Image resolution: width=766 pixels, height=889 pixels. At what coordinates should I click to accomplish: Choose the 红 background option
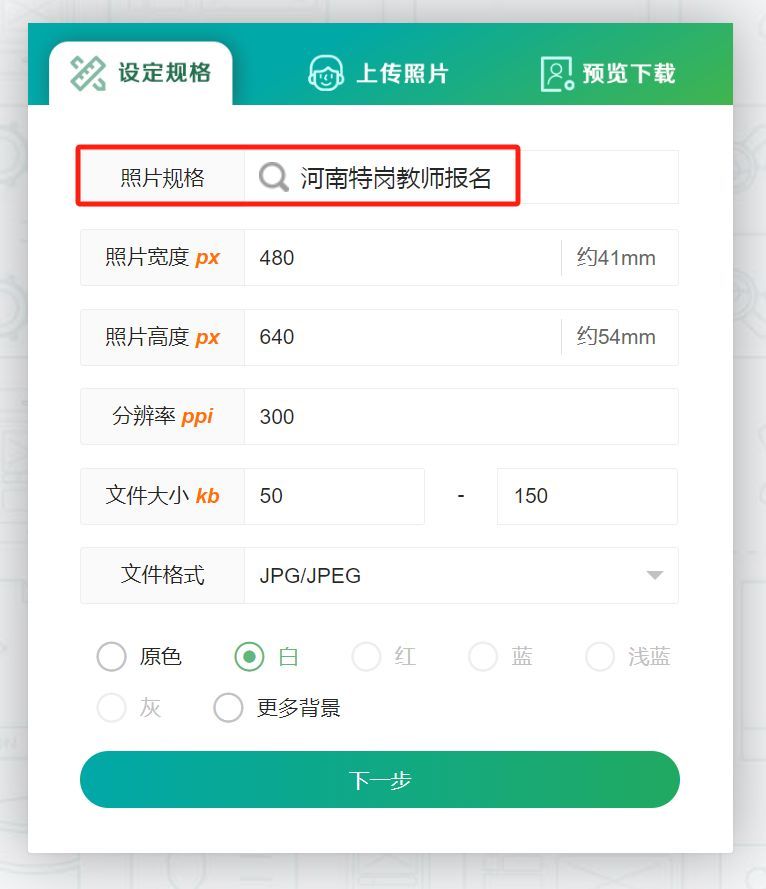tap(366, 657)
